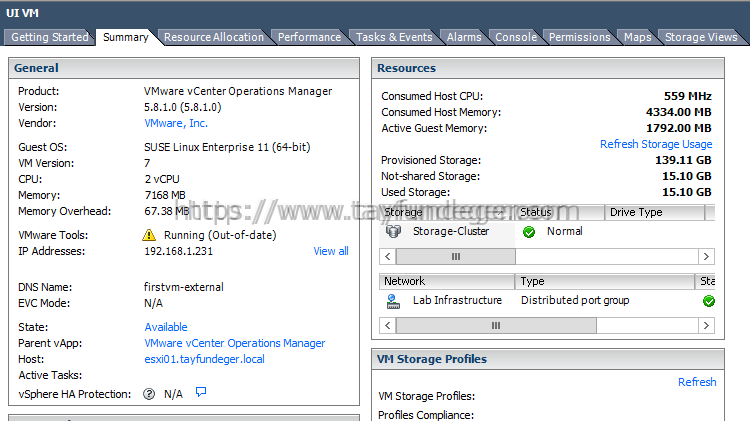
Task: Click the Lab Infrastructure green status icon
Action: click(x=709, y=301)
